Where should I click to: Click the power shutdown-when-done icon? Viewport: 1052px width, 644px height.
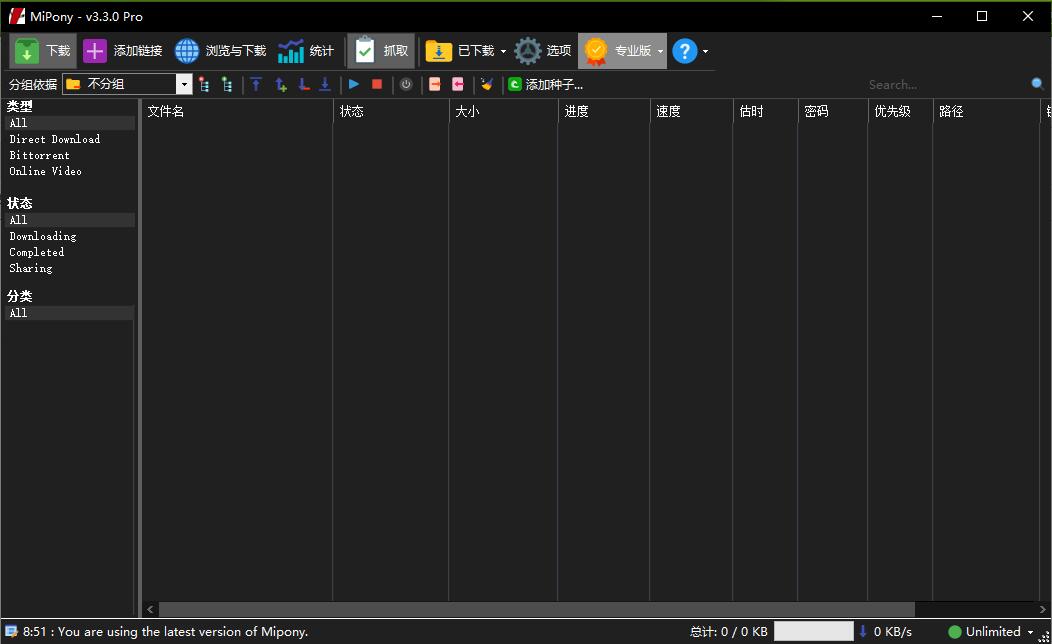406,85
